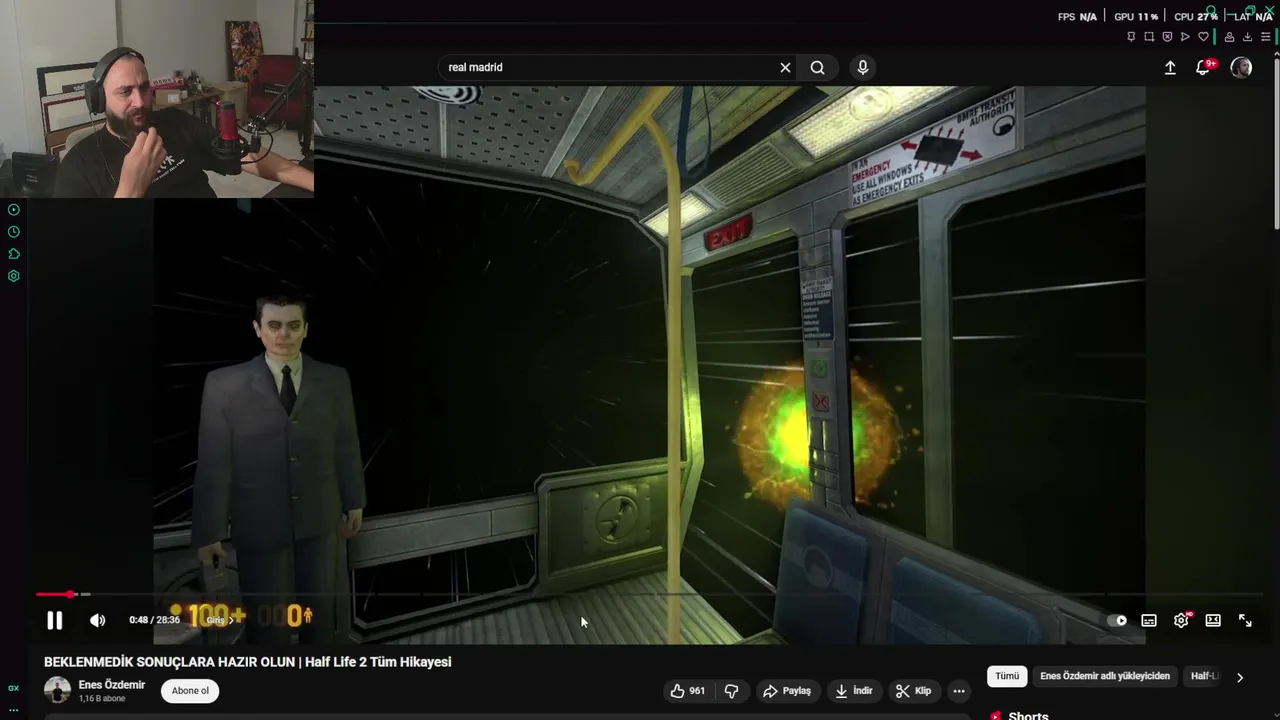Click the chapter label Giriş
1280x720 pixels.
(220, 621)
